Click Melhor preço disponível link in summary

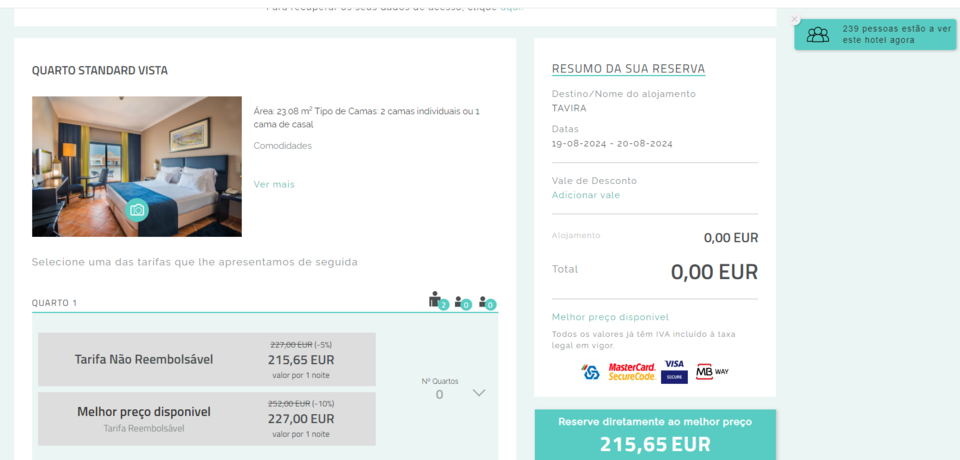point(609,317)
